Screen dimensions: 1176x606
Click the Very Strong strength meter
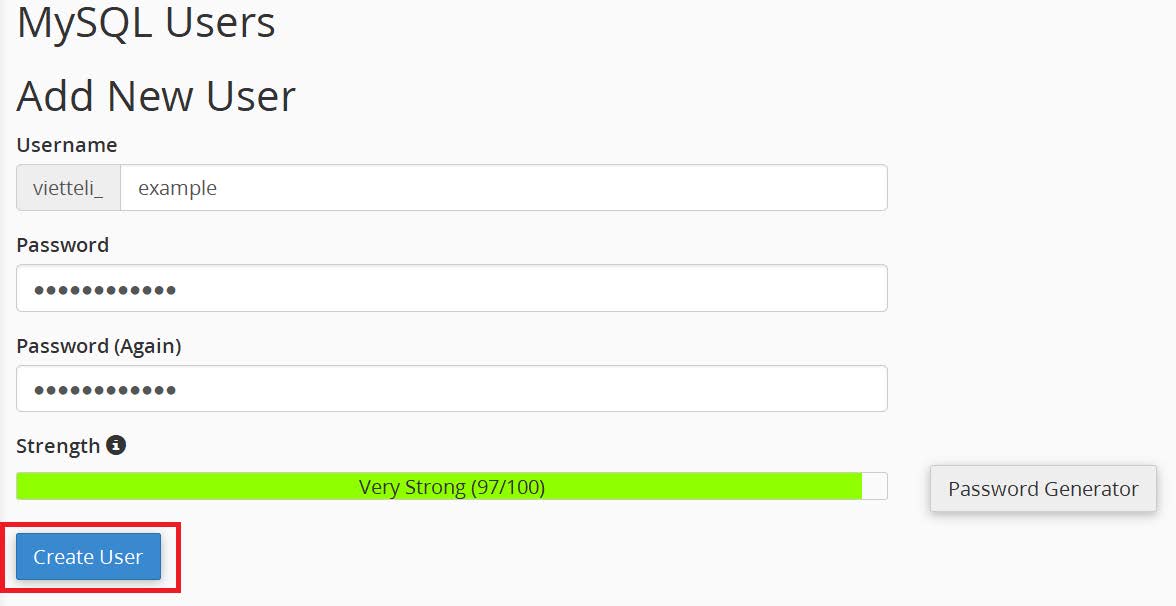pos(451,487)
